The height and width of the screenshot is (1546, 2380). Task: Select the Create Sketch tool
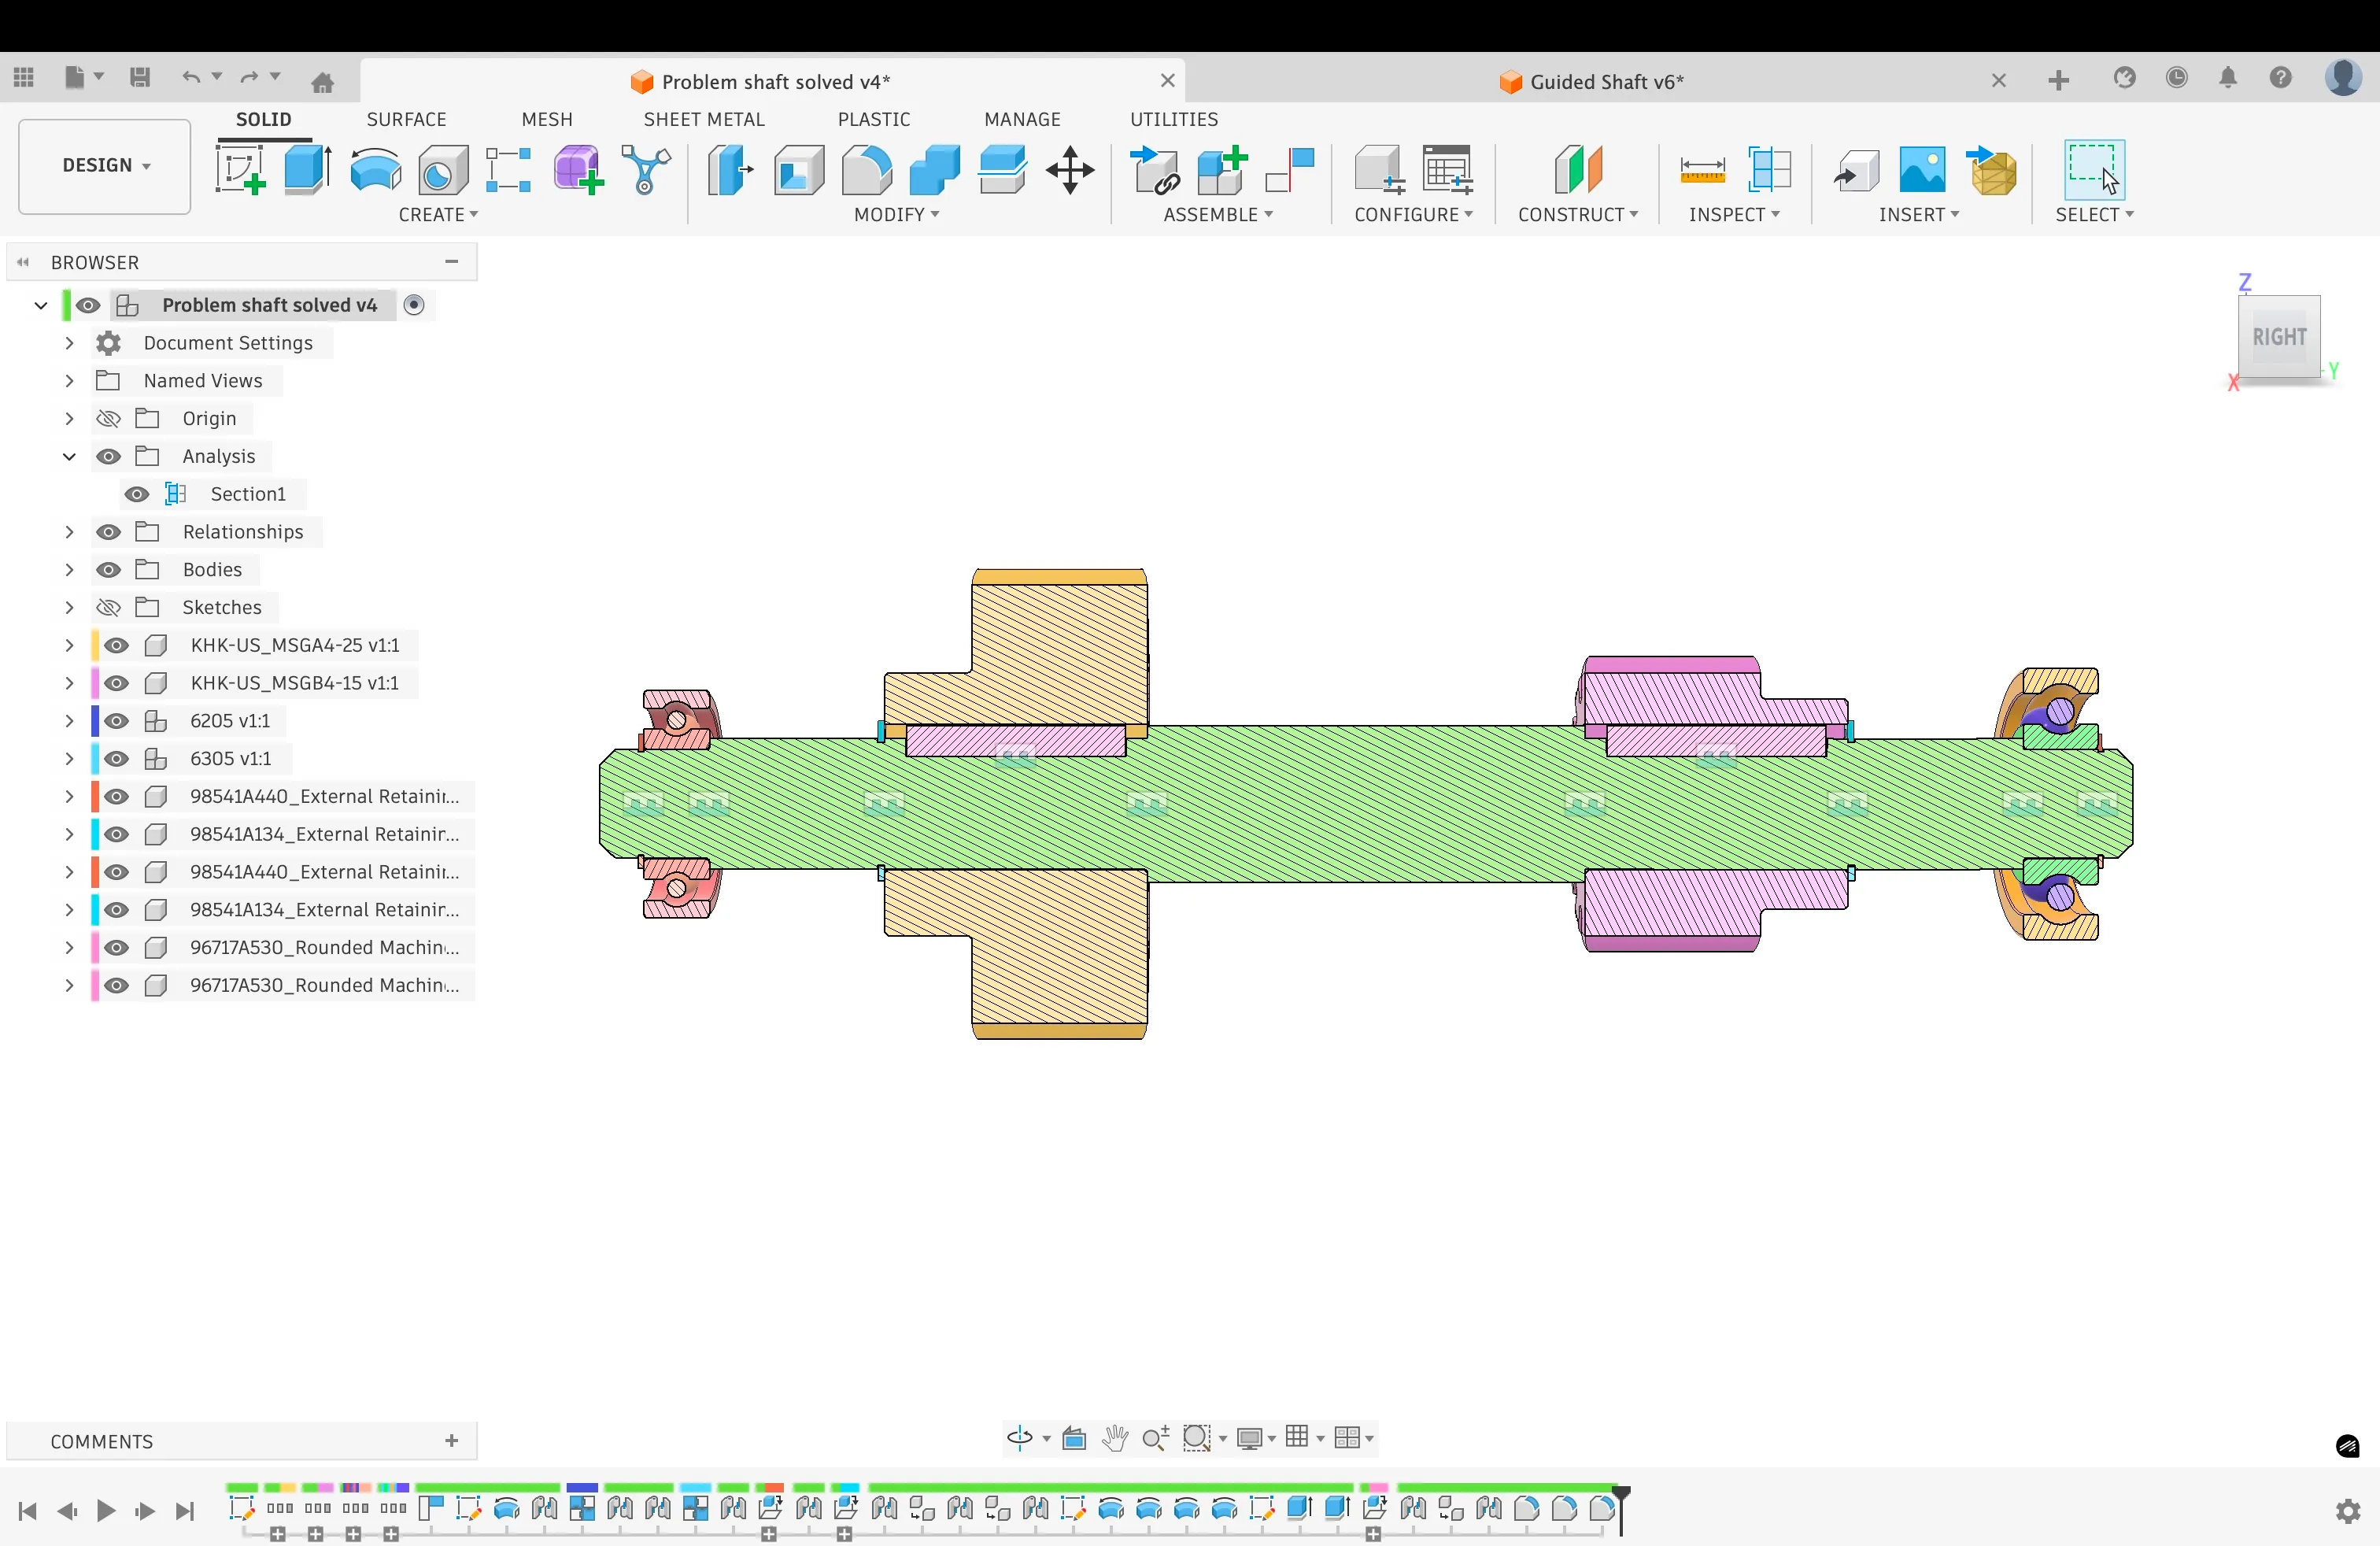(x=240, y=169)
